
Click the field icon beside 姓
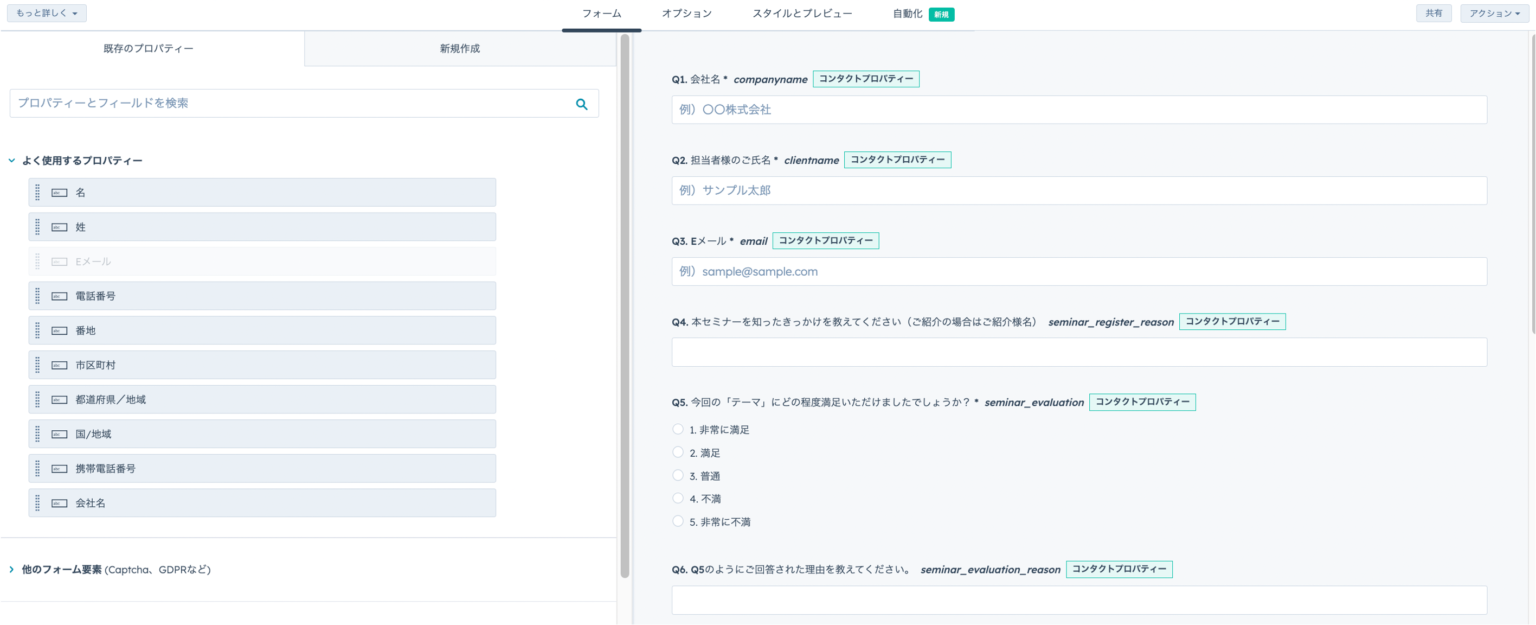59,227
